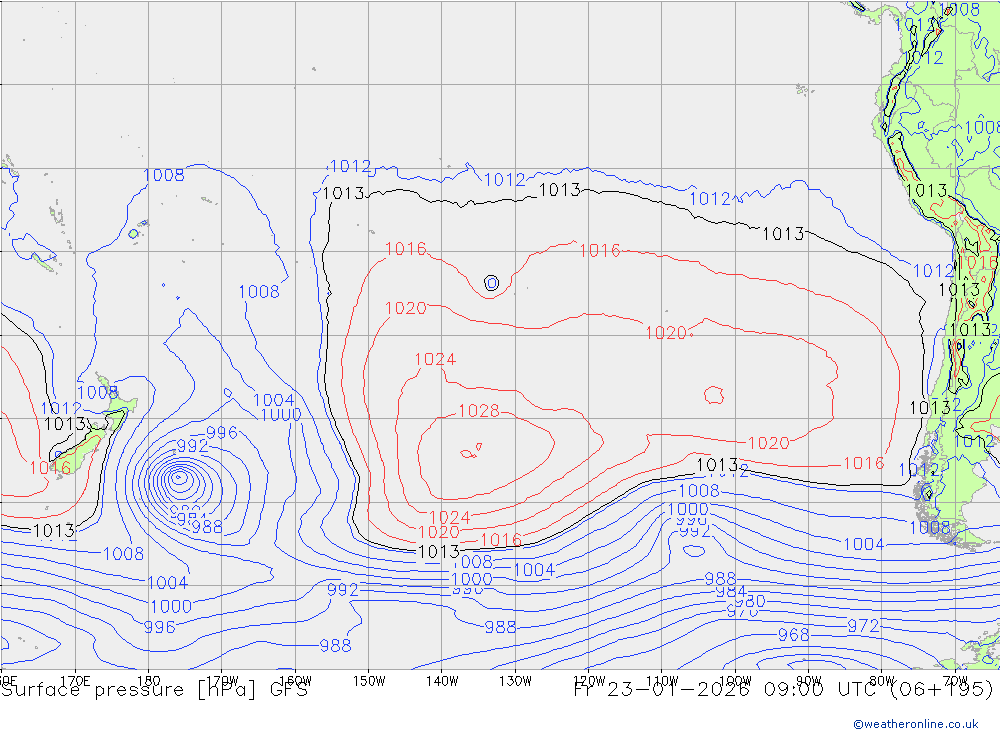Screen dimensions: 1000x733
Task: Click the 150W longitude axis label
Action: (x=369, y=681)
